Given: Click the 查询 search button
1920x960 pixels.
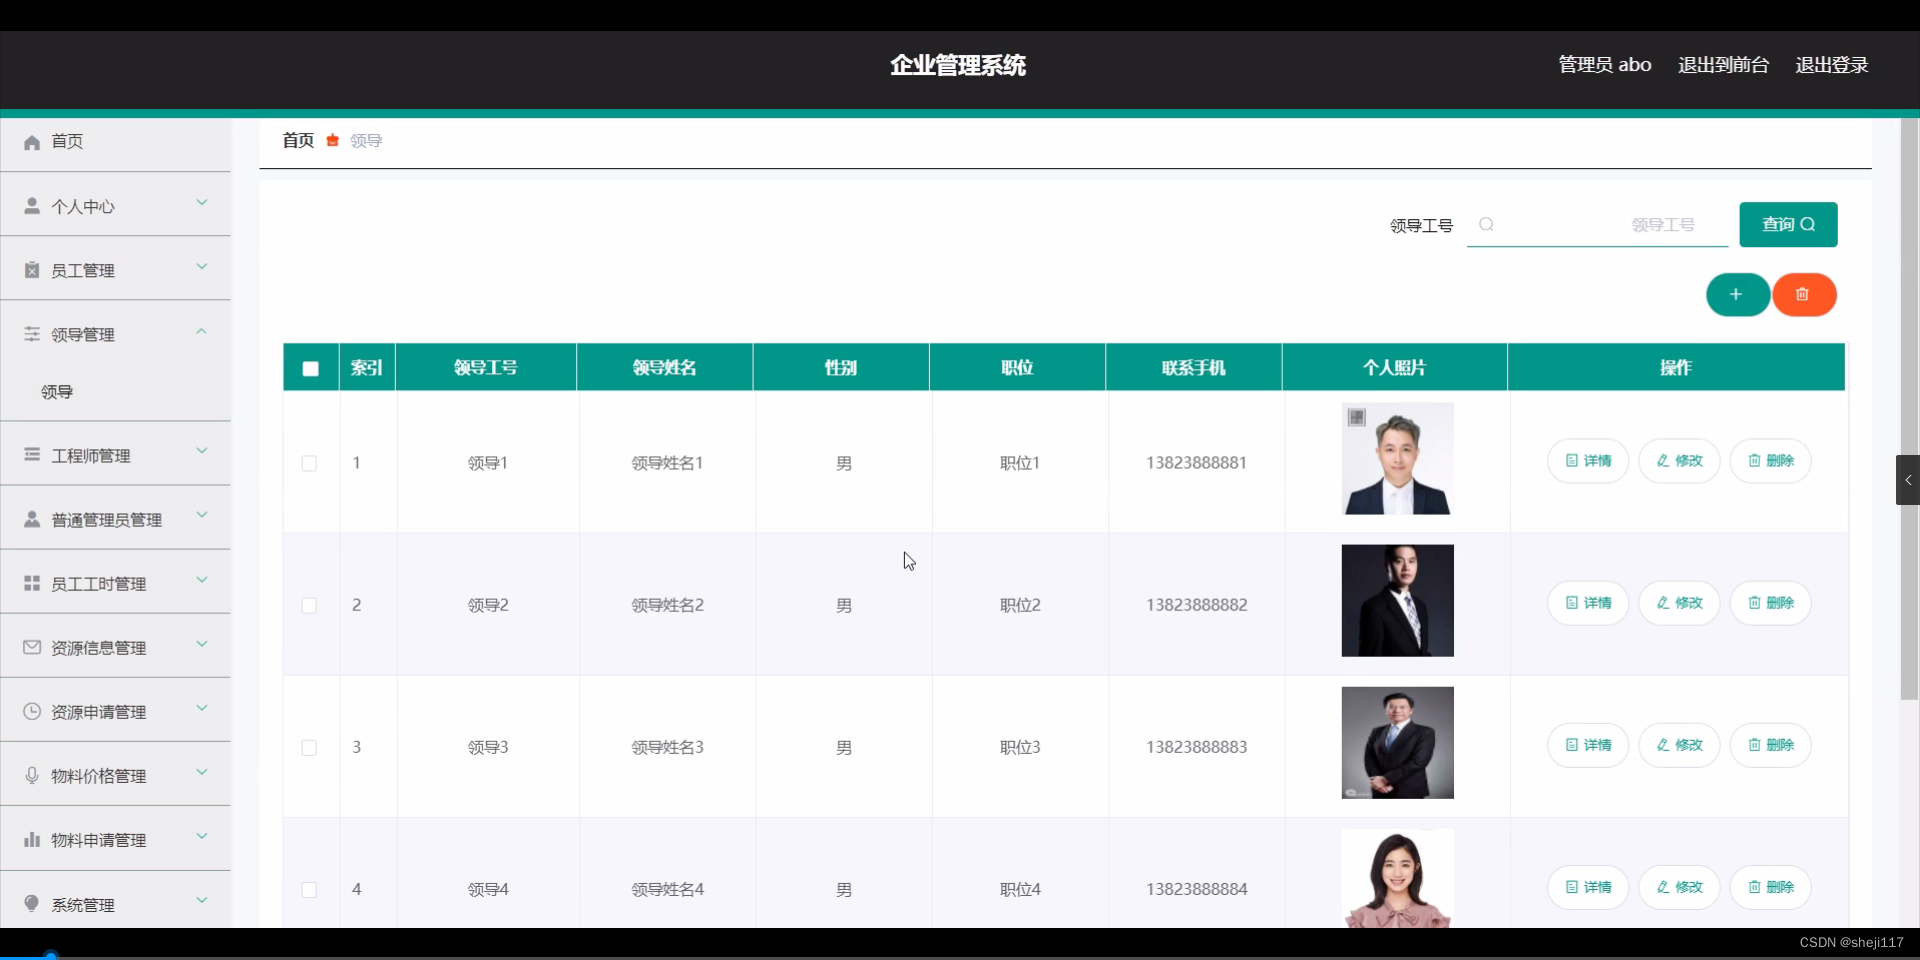Looking at the screenshot, I should [1788, 224].
